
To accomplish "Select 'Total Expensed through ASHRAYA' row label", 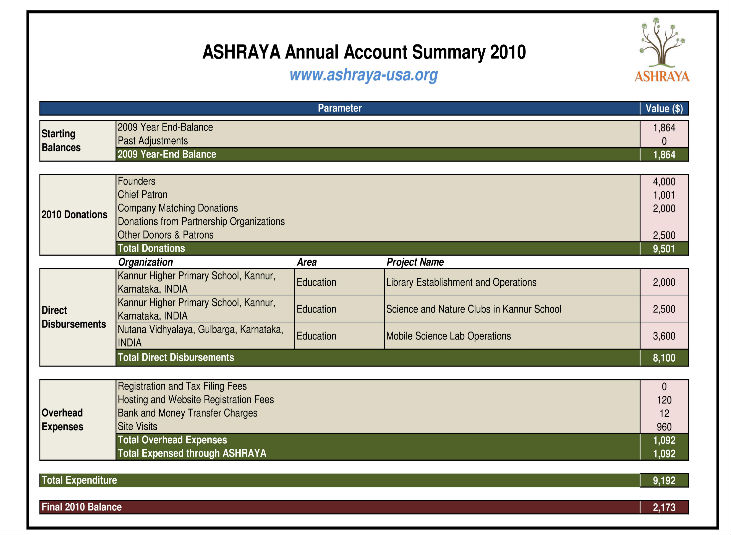I will [x=192, y=453].
